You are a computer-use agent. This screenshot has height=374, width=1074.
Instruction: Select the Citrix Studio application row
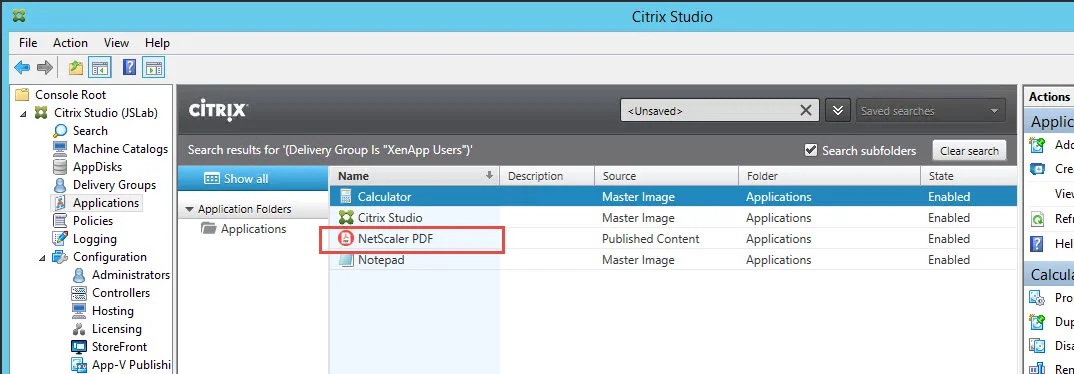tap(673, 218)
